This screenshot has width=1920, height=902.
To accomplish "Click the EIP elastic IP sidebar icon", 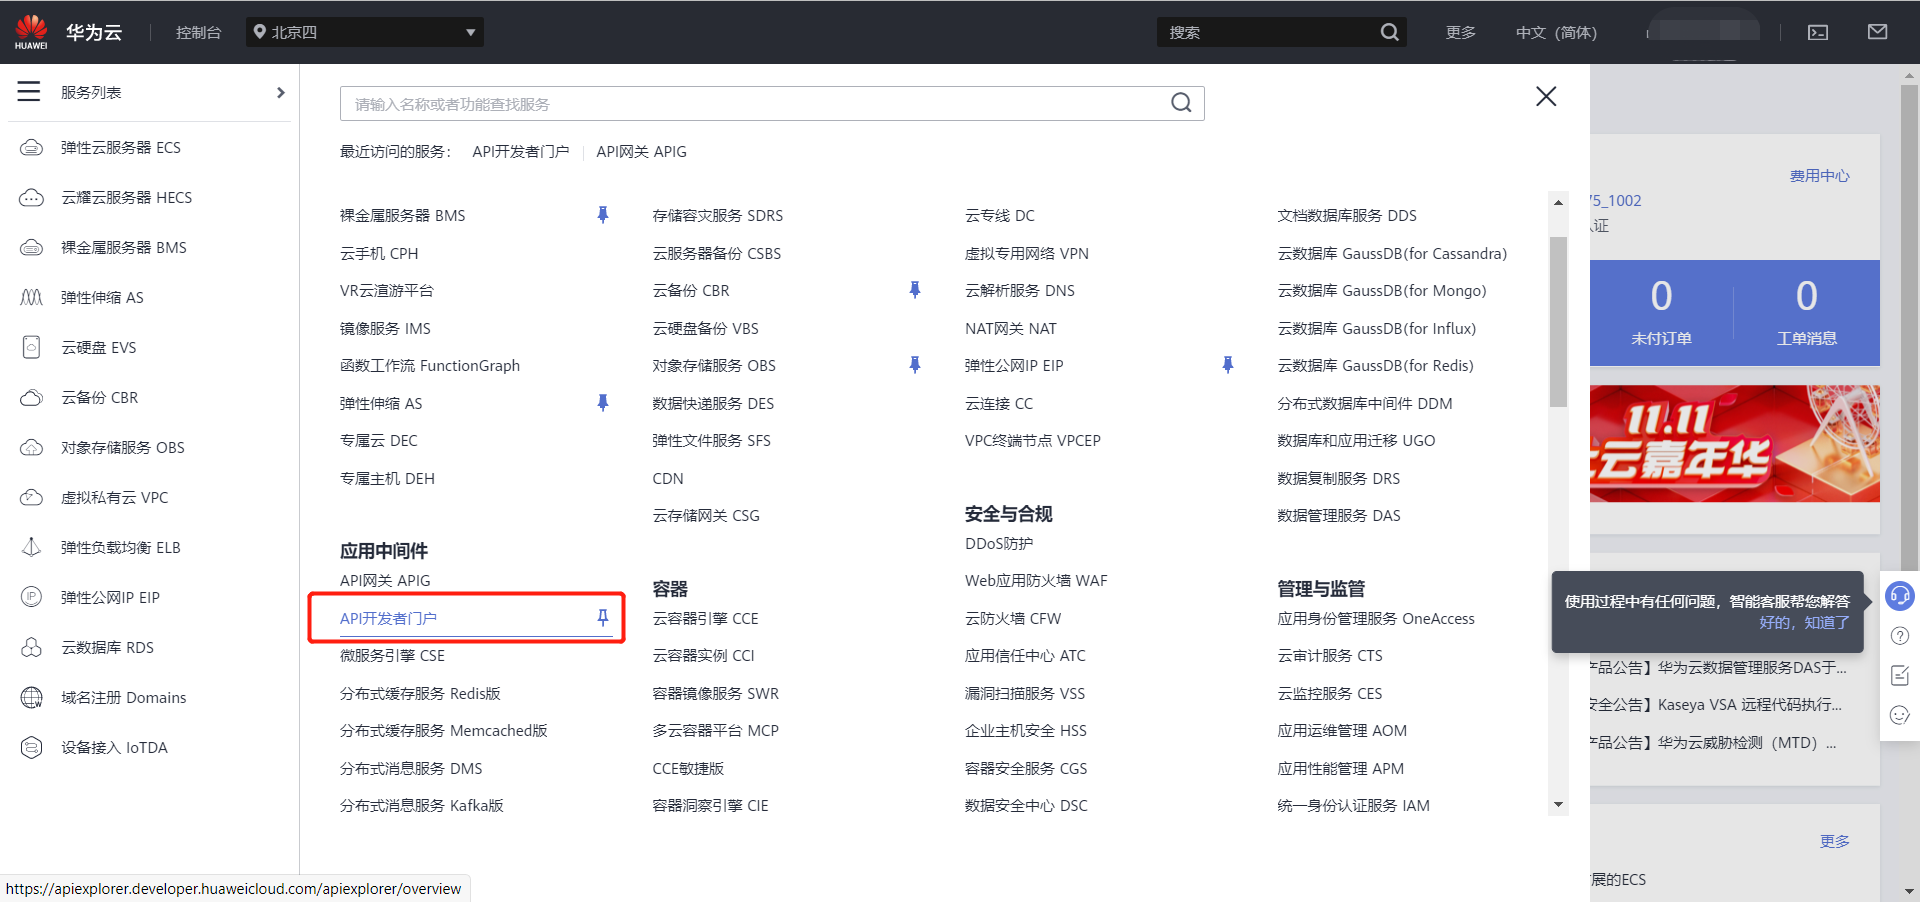I will (x=32, y=598).
